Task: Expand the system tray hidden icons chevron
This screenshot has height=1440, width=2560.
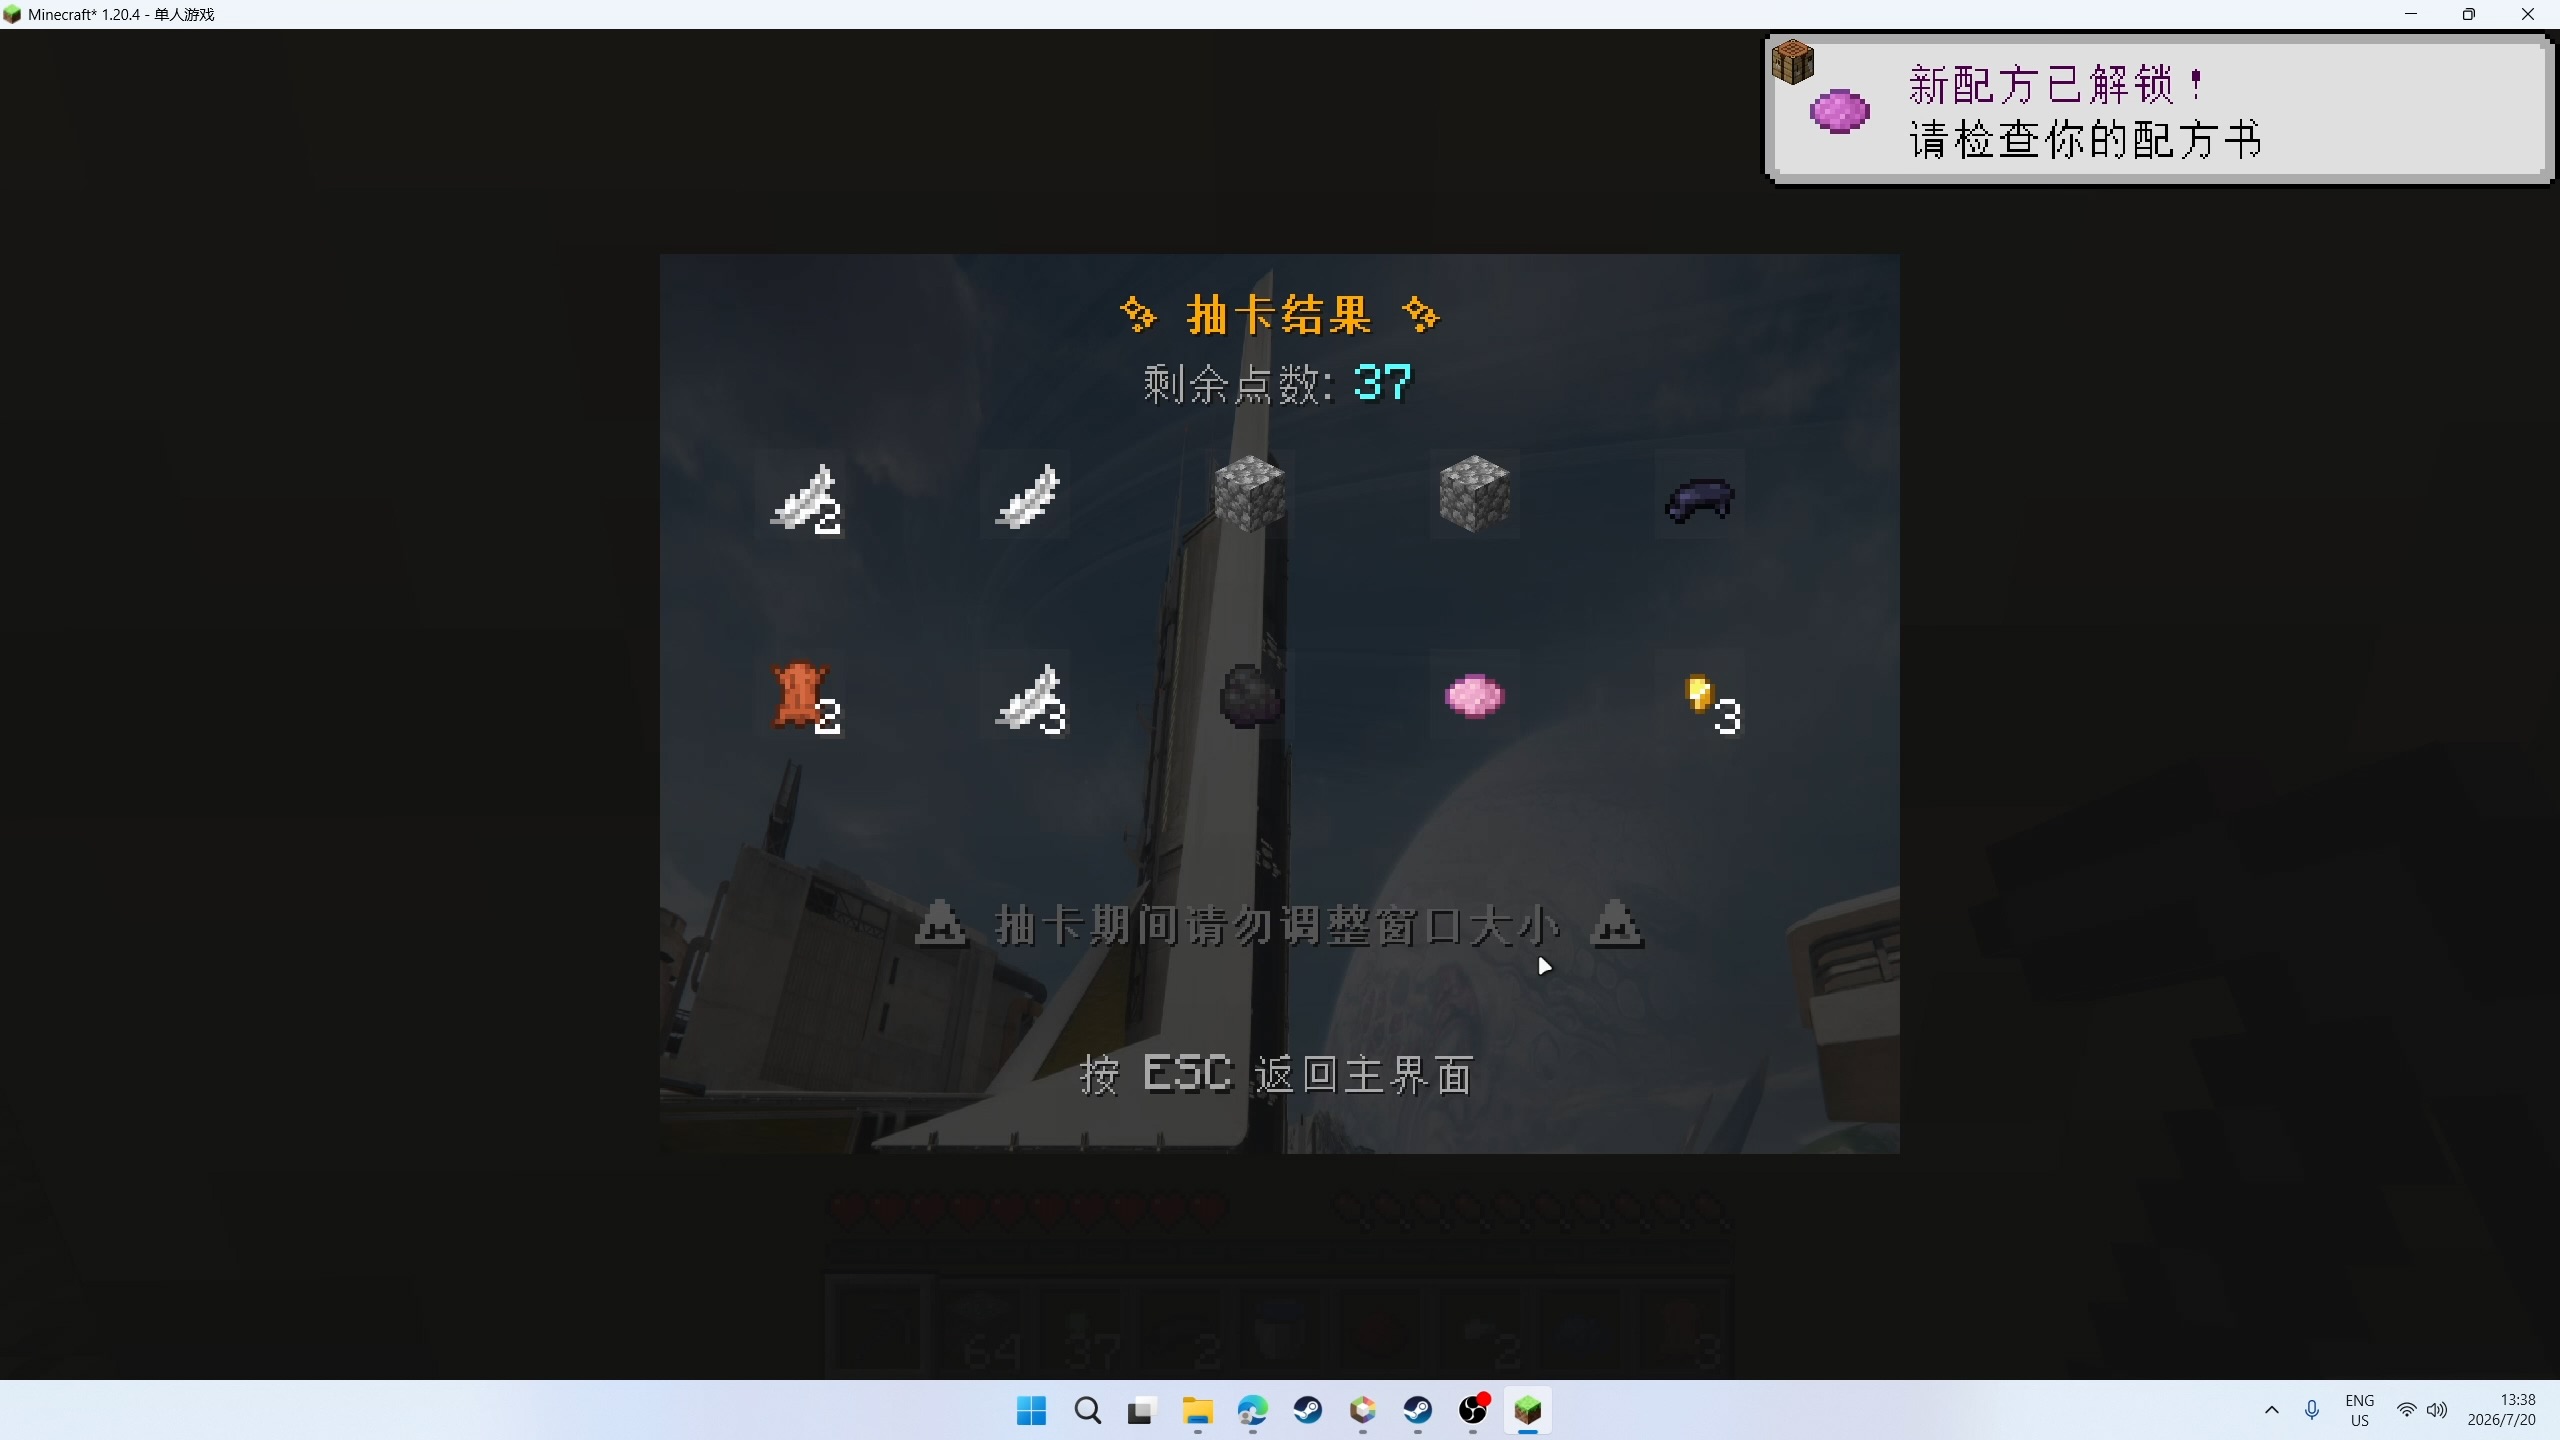Action: pos(2271,1411)
